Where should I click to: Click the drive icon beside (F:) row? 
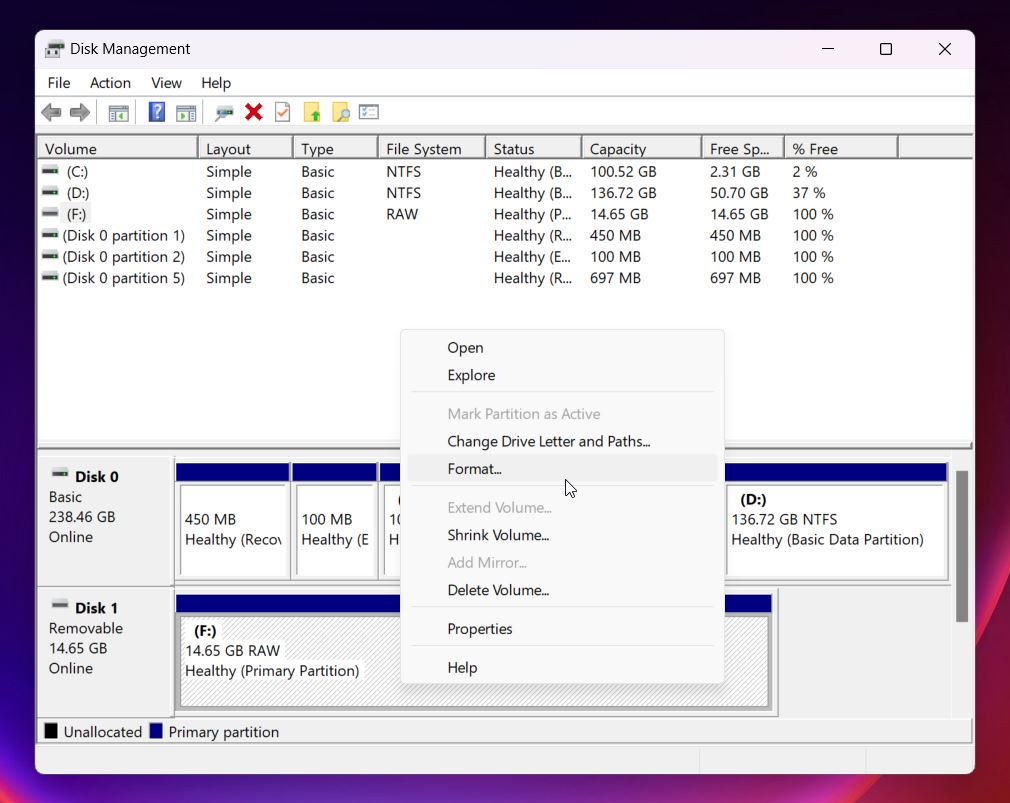[x=50, y=213]
